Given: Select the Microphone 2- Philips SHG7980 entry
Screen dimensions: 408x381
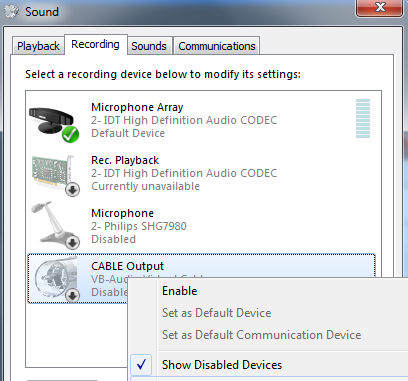Looking at the screenshot, I should pos(139,226).
